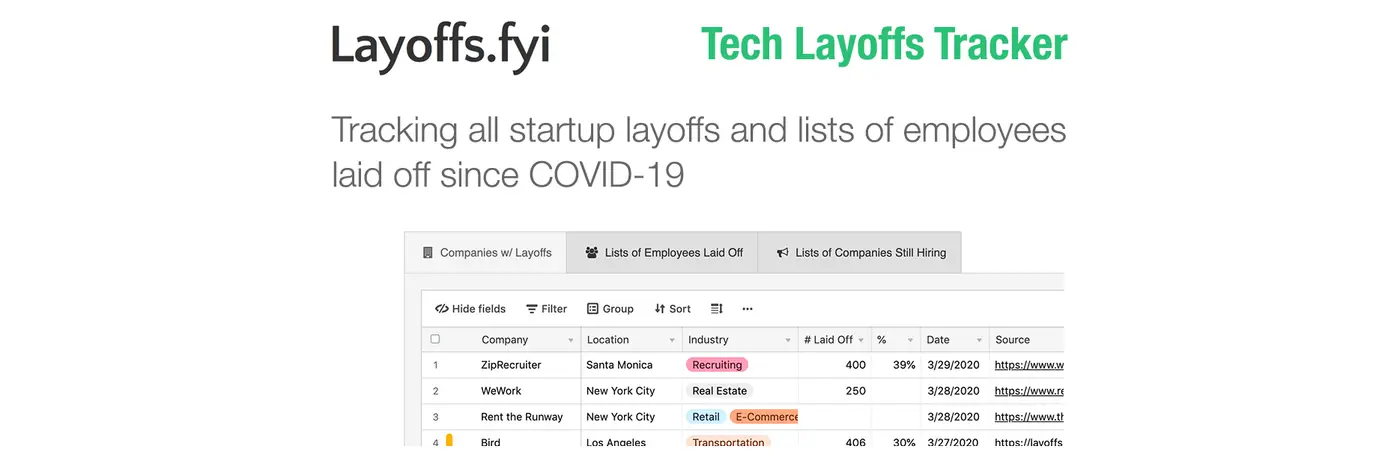Click the pink Recruiting industry tag
1400x467 pixels.
(x=717, y=365)
